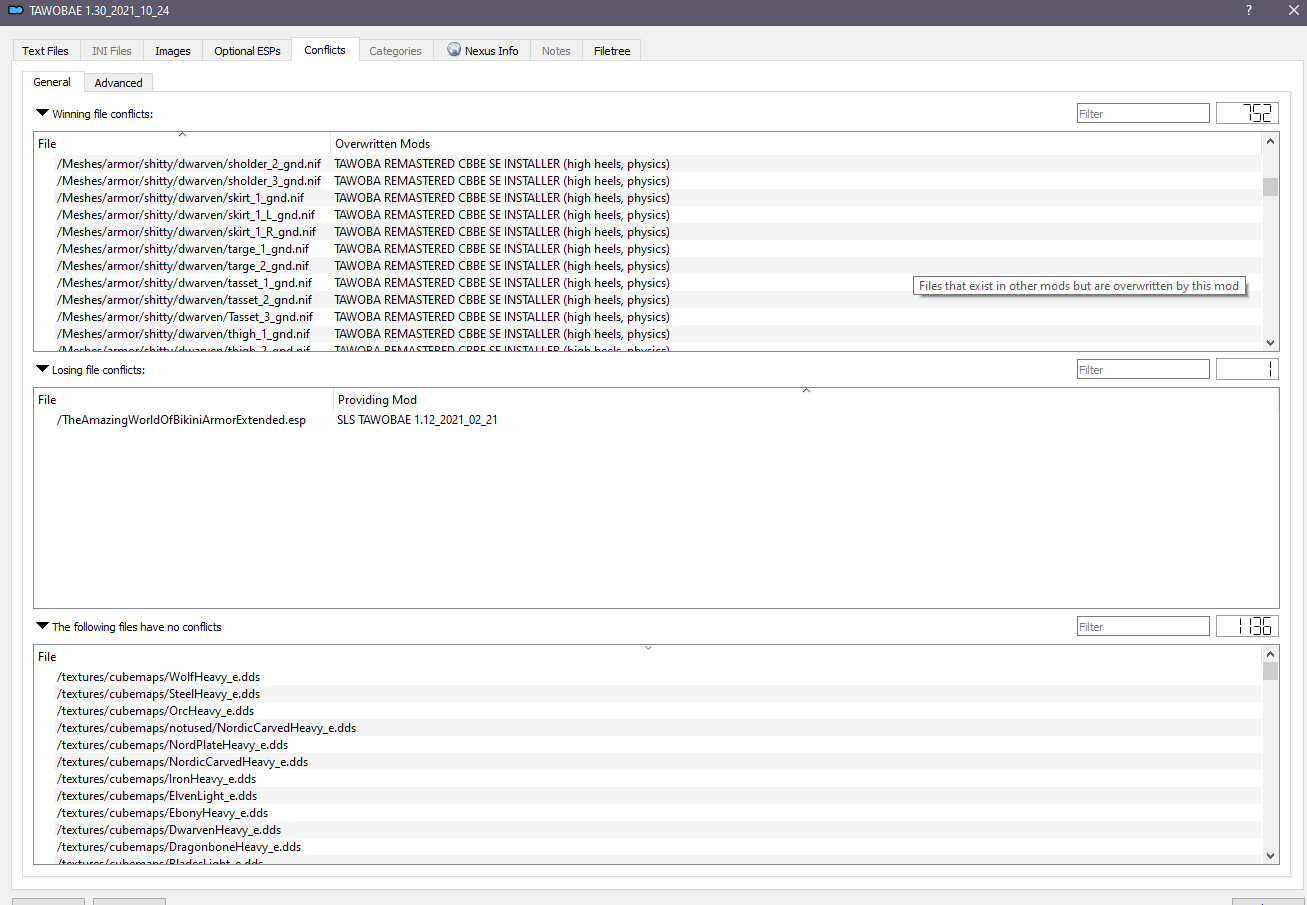Switch to the Advanced conflicts sub-tab
The height and width of the screenshot is (905, 1307).
(118, 83)
